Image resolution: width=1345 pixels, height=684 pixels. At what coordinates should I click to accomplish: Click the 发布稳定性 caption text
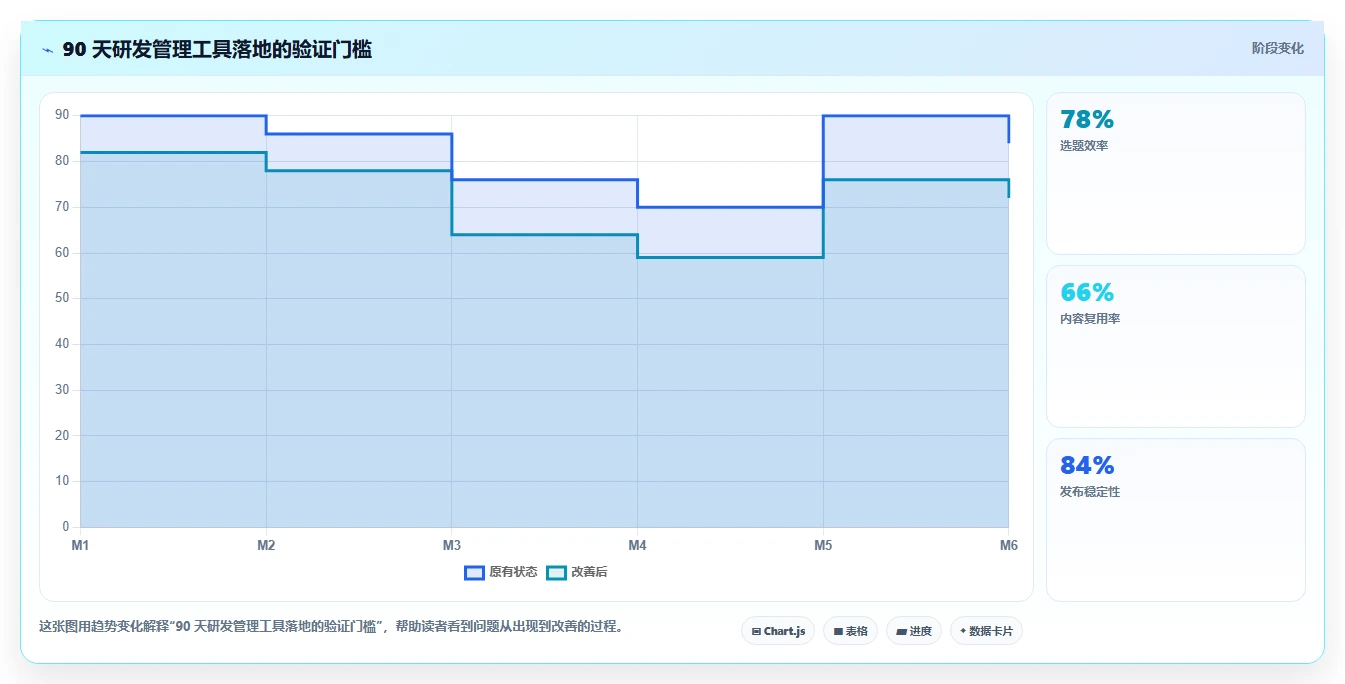(1090, 492)
